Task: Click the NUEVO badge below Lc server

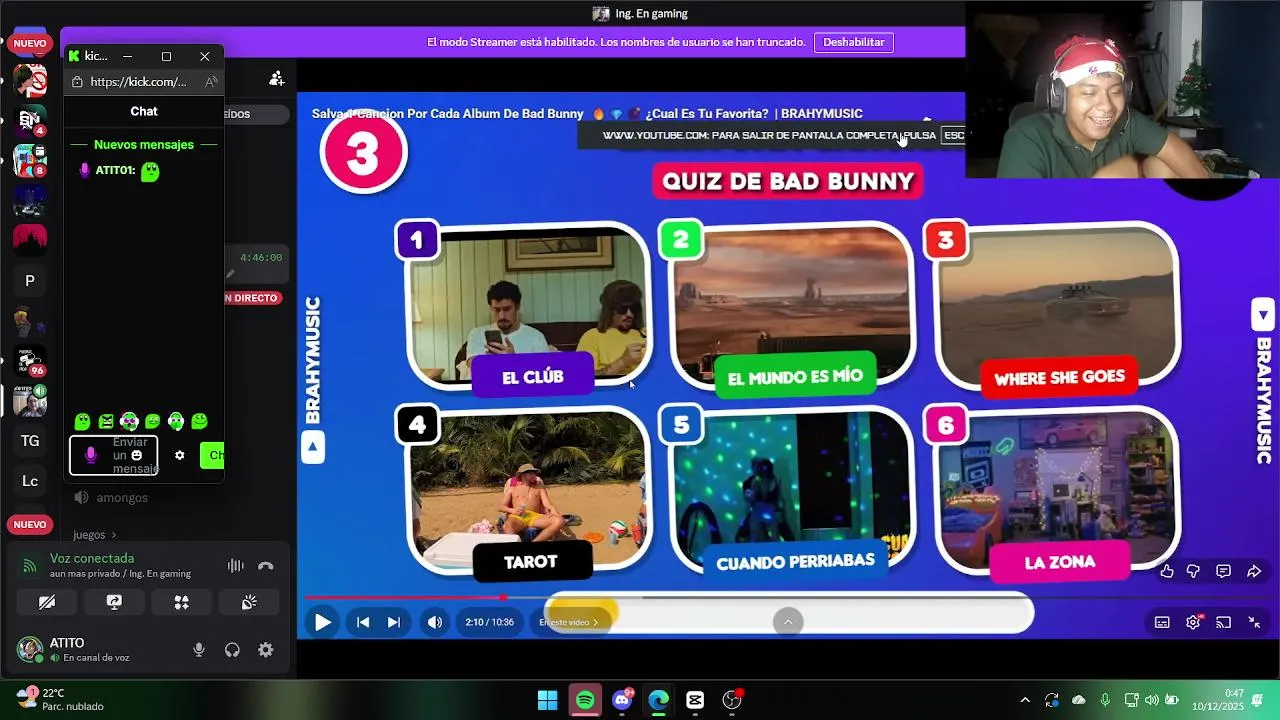Action: (30, 524)
